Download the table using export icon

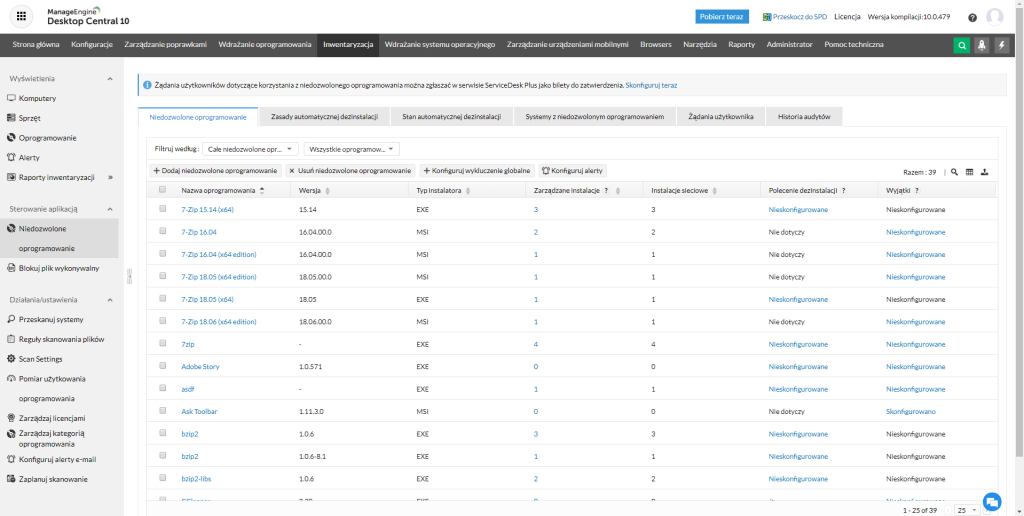(x=984, y=172)
